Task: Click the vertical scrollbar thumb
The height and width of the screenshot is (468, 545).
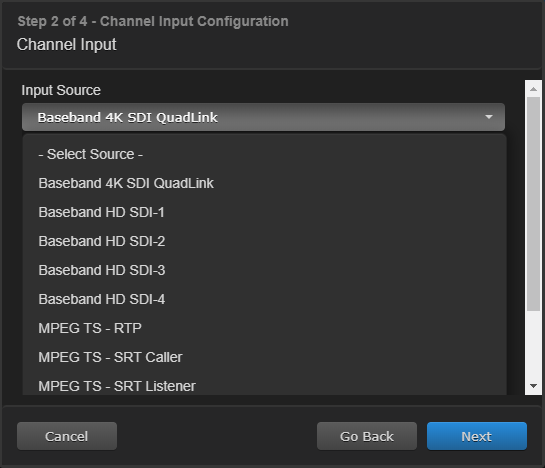Action: pyautogui.click(x=533, y=204)
